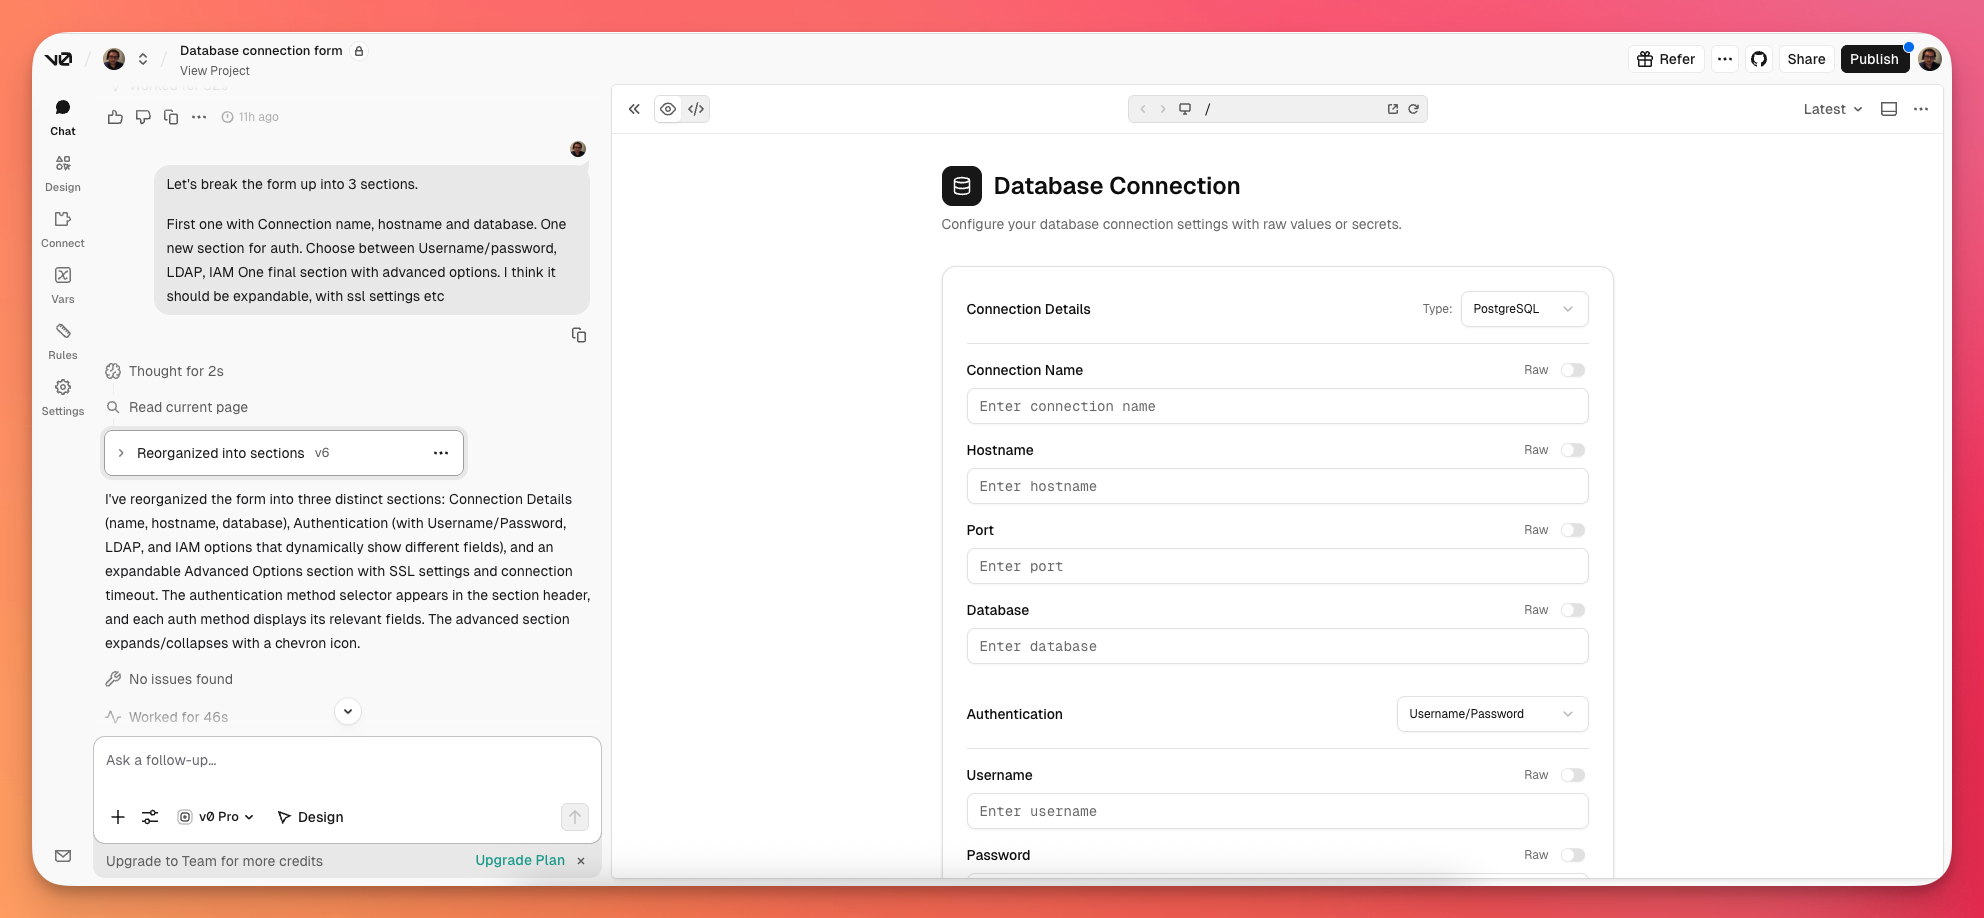
Task: Collapse the chat panel
Action: pyautogui.click(x=634, y=109)
